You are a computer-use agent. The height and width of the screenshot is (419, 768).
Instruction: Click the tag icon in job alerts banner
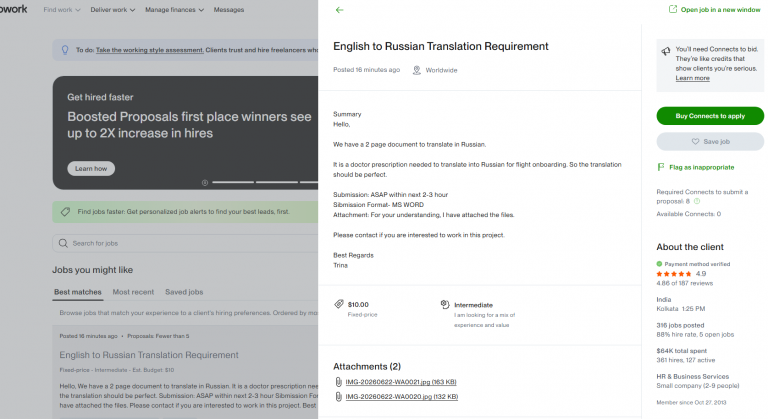click(x=65, y=212)
